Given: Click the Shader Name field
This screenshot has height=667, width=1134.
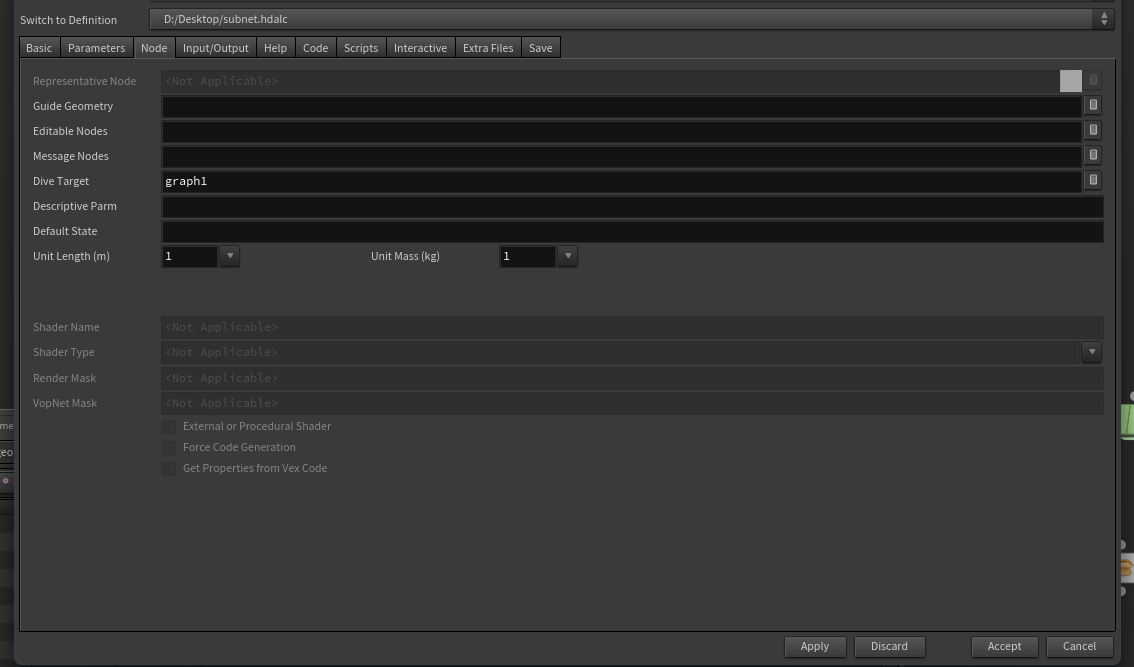Looking at the screenshot, I should coord(632,327).
